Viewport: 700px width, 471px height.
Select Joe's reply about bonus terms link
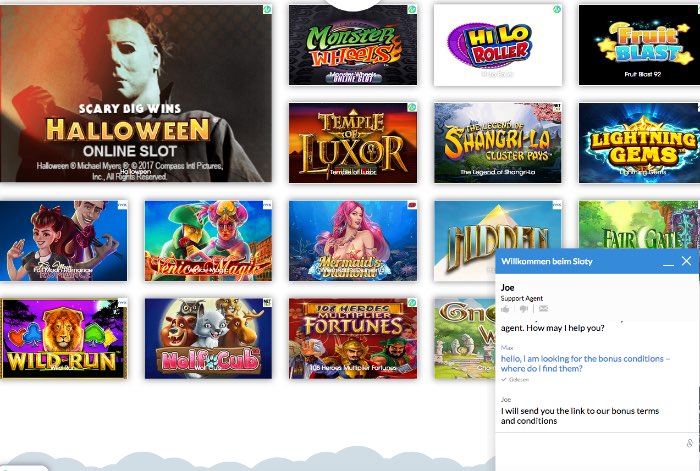tap(580, 416)
